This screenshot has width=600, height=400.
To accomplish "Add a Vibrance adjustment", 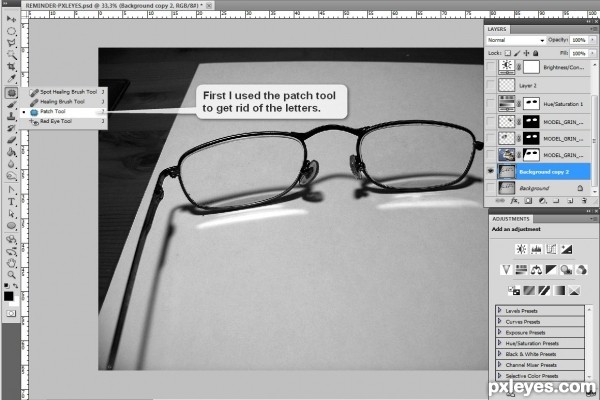I will (x=506, y=270).
